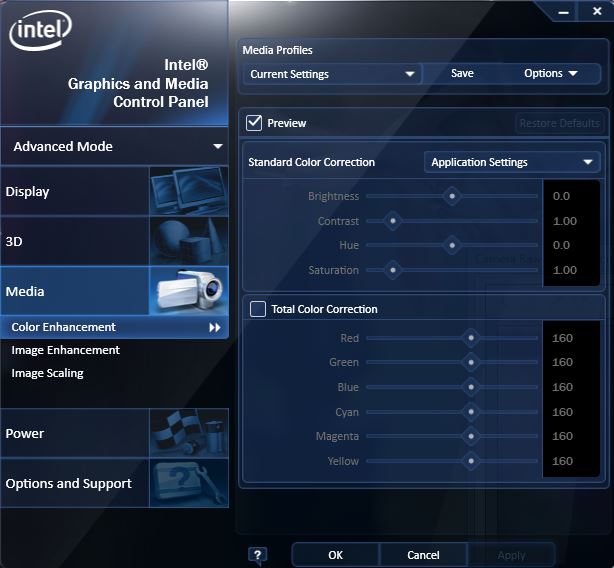Open the Advanced Mode dropdown
The height and width of the screenshot is (568, 614).
[x=114, y=146]
